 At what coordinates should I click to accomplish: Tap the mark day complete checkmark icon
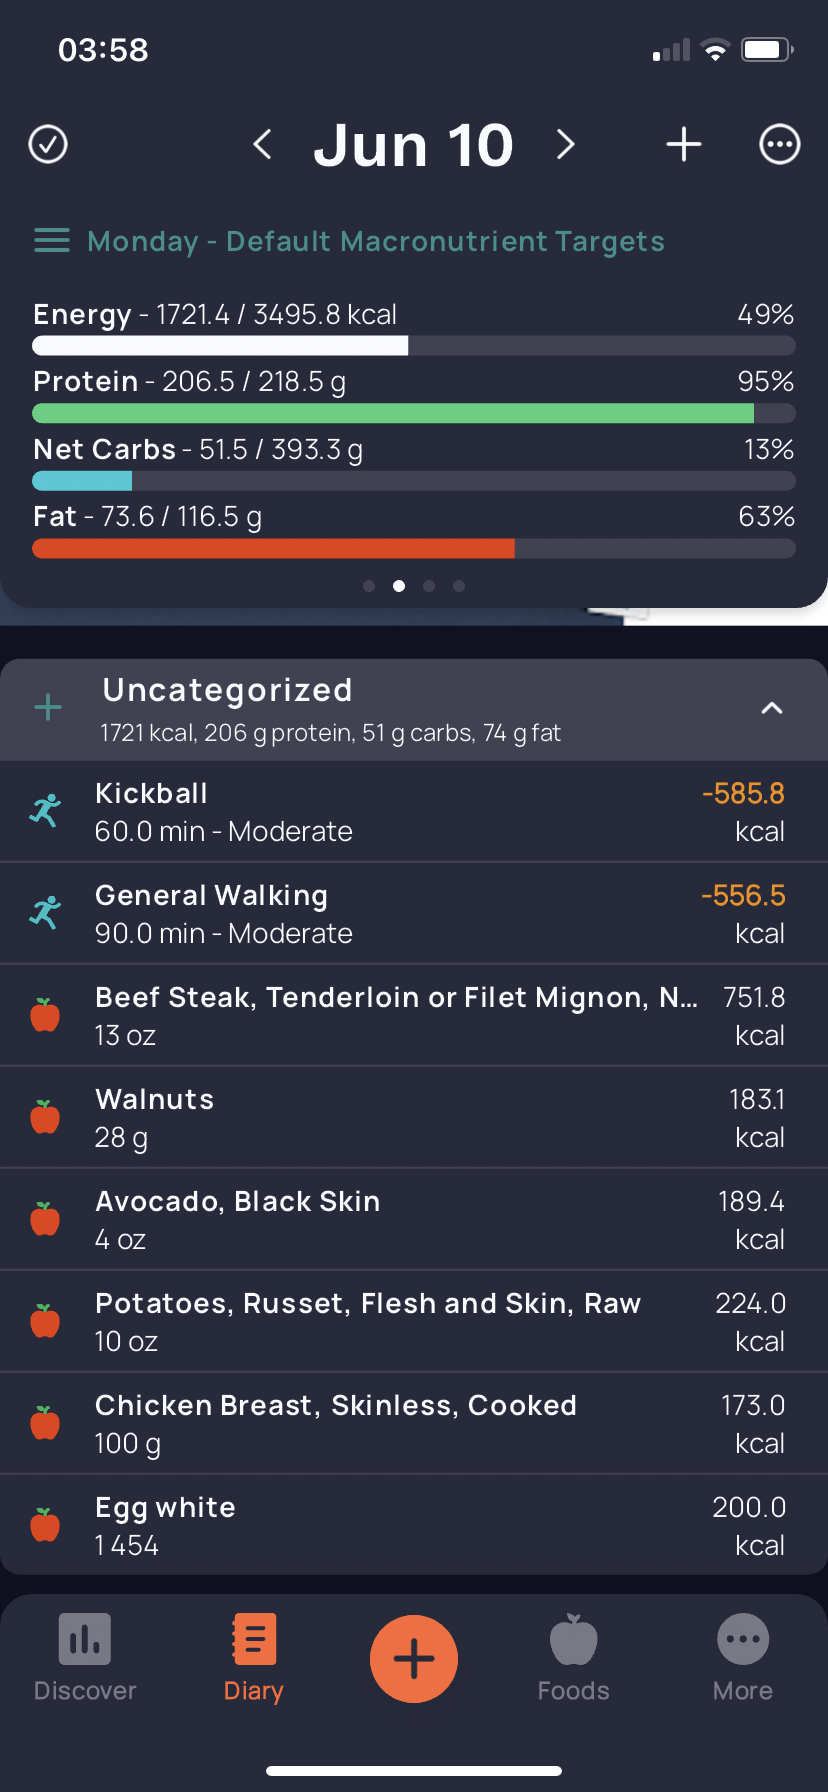click(x=48, y=145)
